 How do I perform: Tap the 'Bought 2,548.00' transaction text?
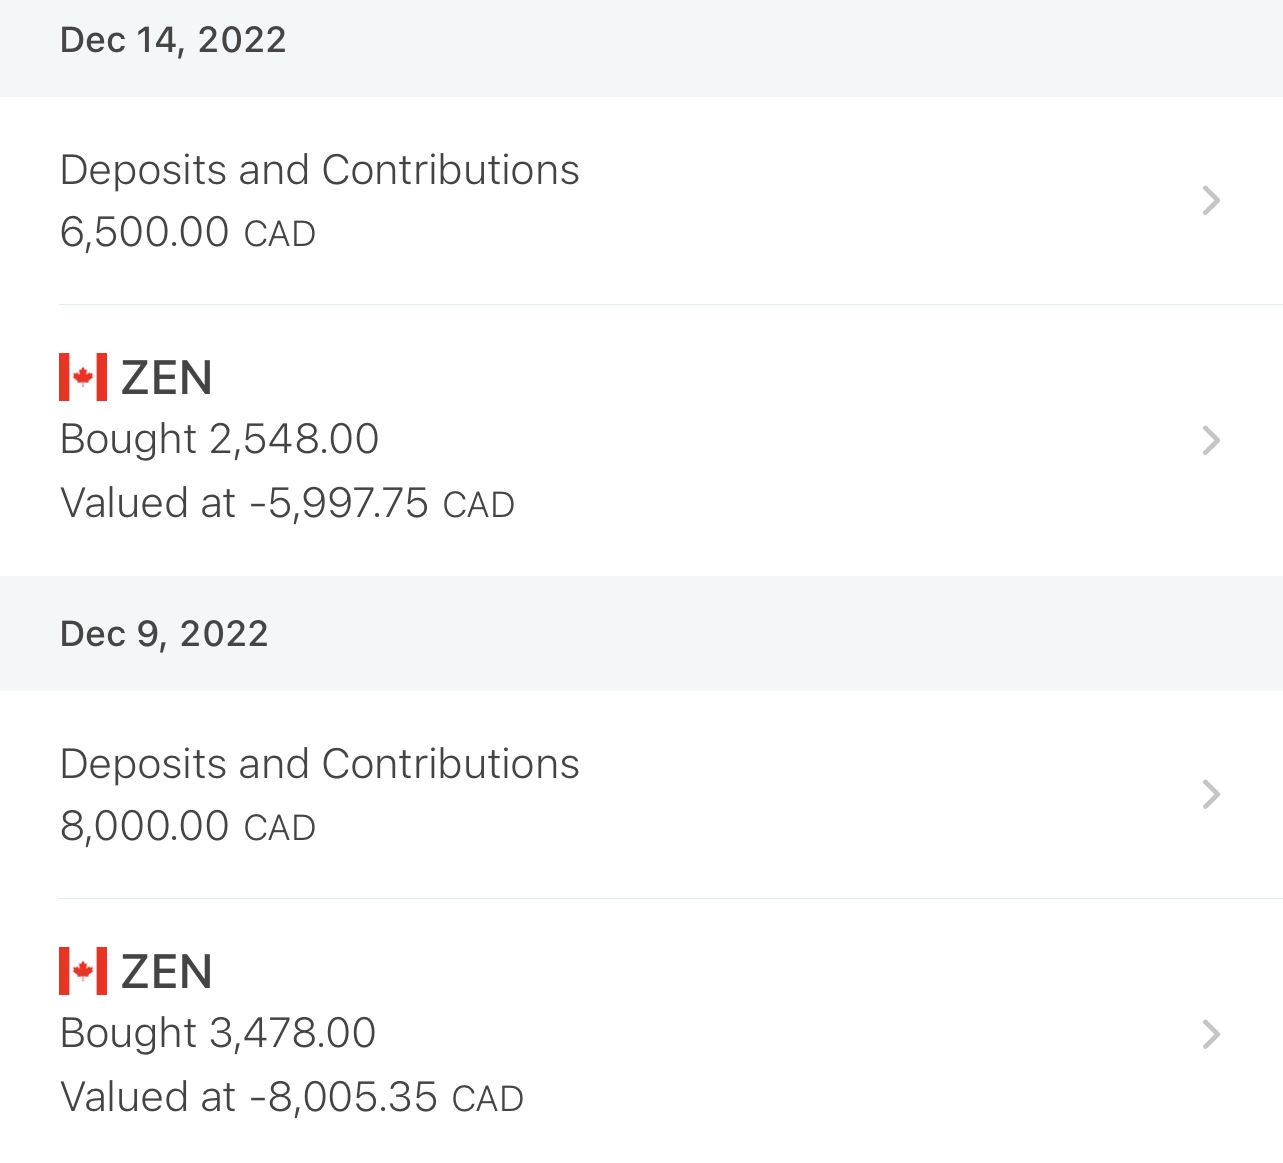[219, 439]
